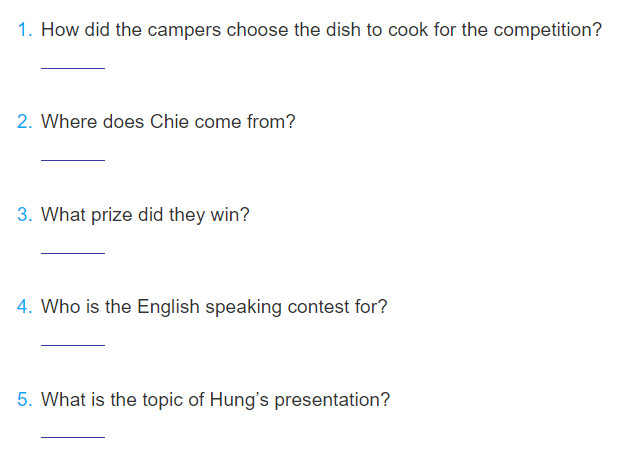
Task: Click the answer blank under question 2
Action: click(72, 154)
